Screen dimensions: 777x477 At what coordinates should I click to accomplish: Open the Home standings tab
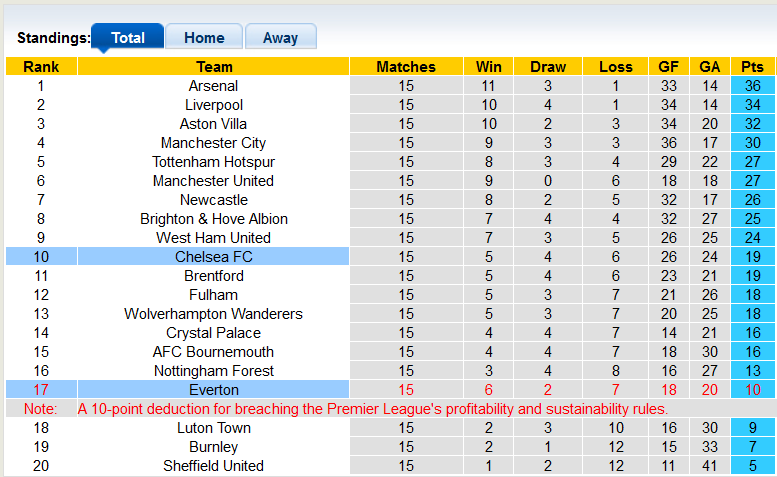pos(204,38)
